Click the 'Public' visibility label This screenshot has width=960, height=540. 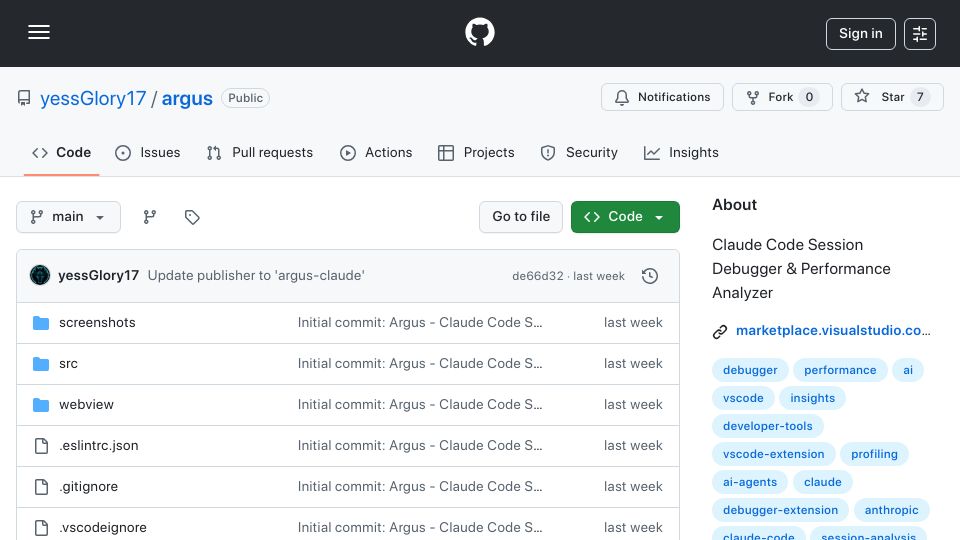246,98
